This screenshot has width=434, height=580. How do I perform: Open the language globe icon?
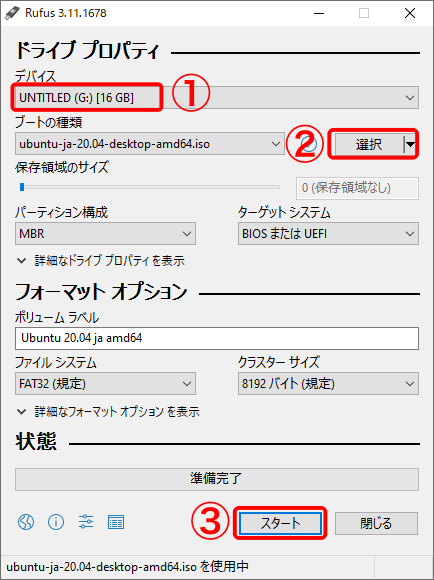point(26,522)
